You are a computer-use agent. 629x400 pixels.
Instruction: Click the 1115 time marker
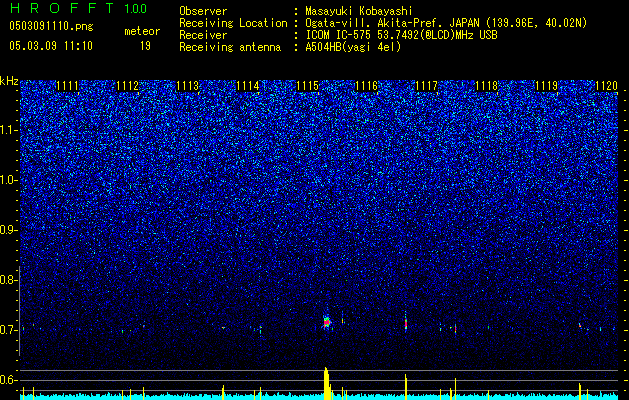pos(307,85)
